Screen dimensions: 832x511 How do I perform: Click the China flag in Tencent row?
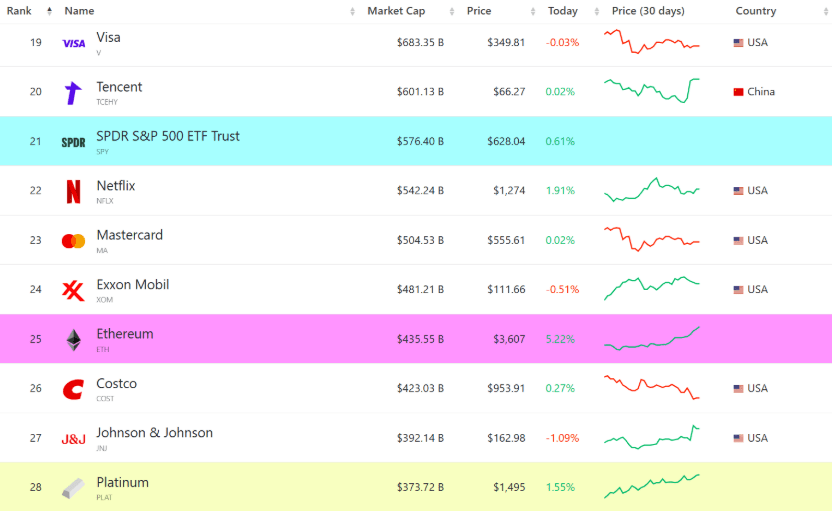coord(738,92)
